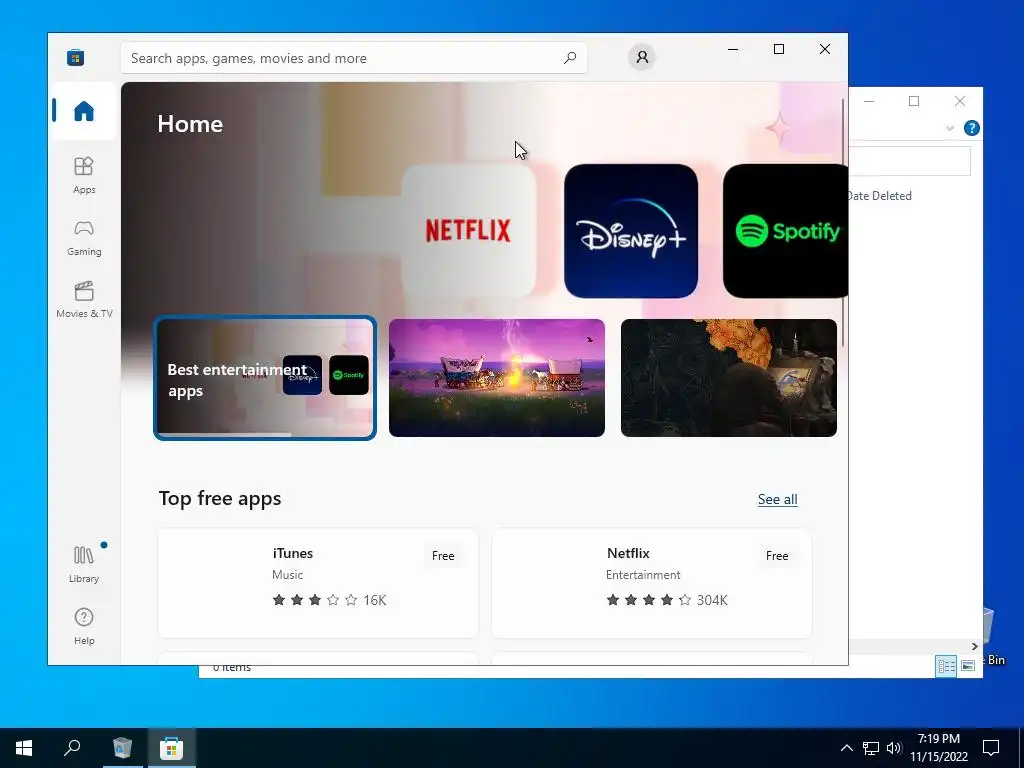Go to the Apps section
This screenshot has width=1024, height=768.
click(x=84, y=175)
